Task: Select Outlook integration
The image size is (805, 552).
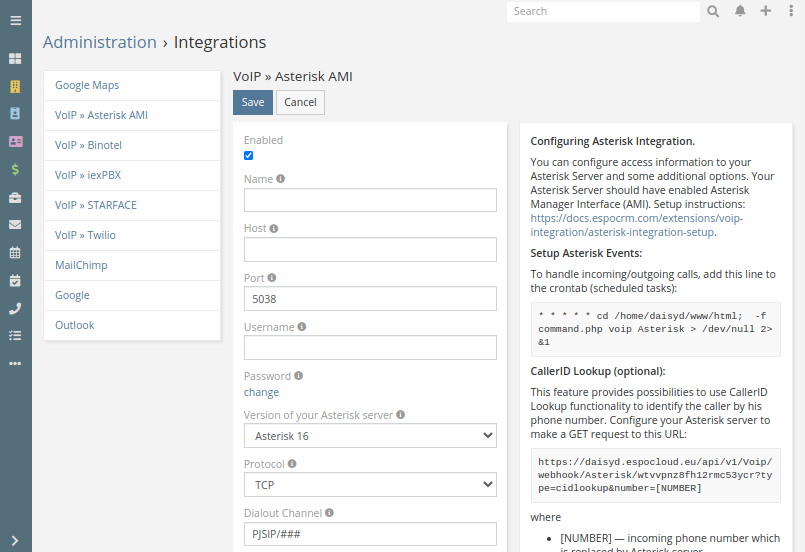Action: tap(132, 326)
